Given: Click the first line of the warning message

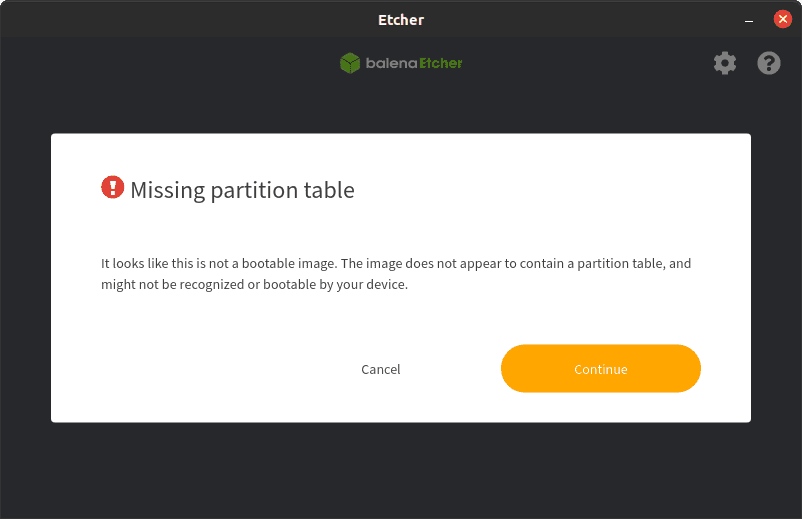Looking at the screenshot, I should (396, 264).
